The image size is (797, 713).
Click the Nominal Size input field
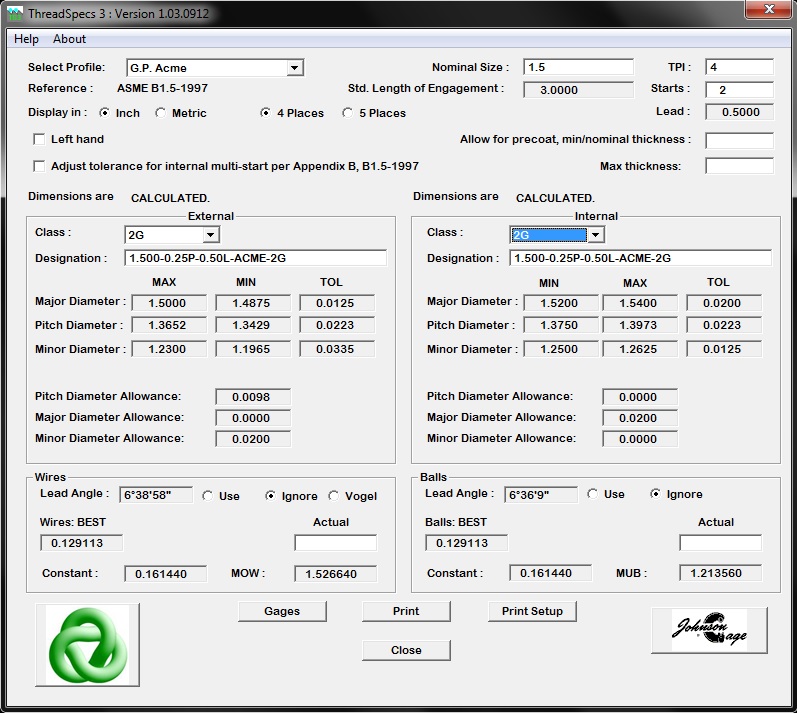click(x=578, y=67)
